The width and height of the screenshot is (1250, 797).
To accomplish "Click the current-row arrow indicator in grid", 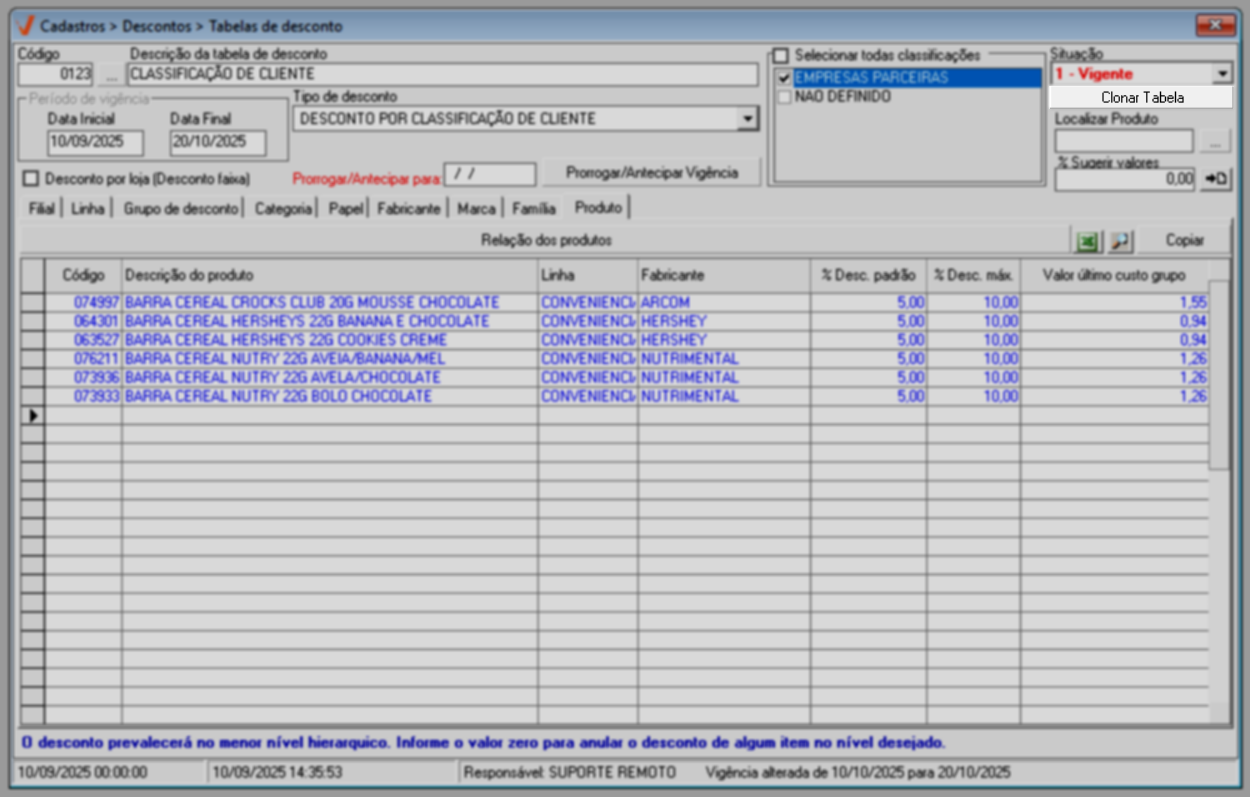I will (x=33, y=415).
